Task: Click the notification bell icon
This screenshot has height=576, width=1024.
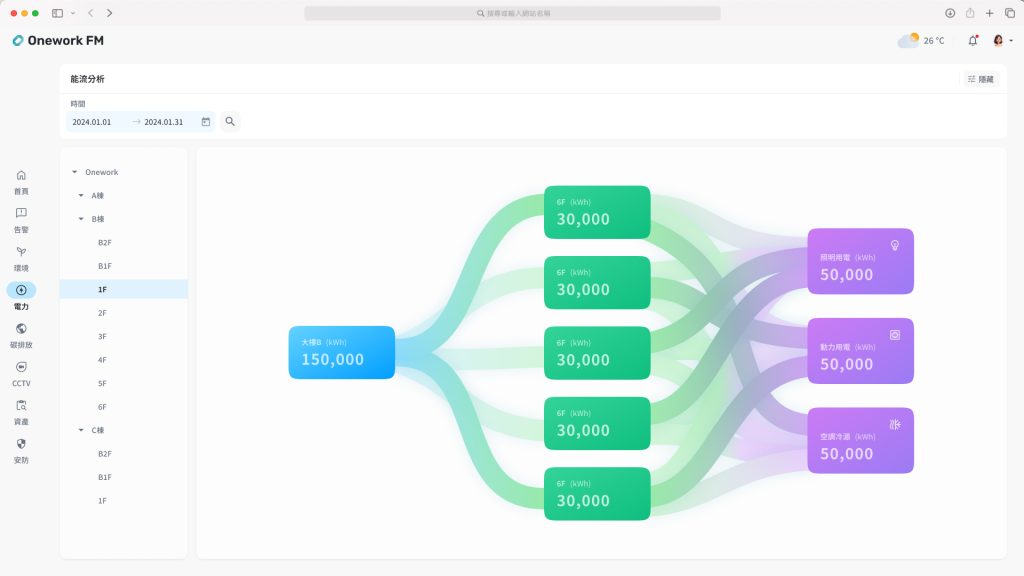Action: 973,40
